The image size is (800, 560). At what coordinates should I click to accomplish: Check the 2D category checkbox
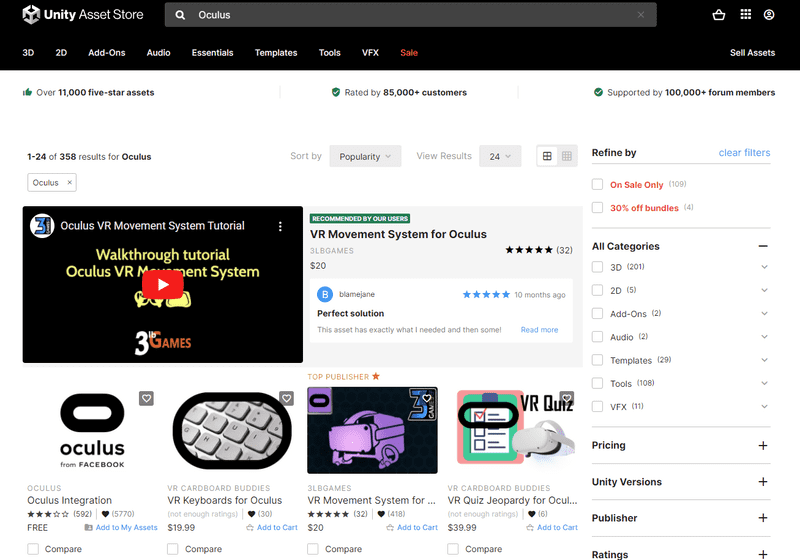[597, 290]
